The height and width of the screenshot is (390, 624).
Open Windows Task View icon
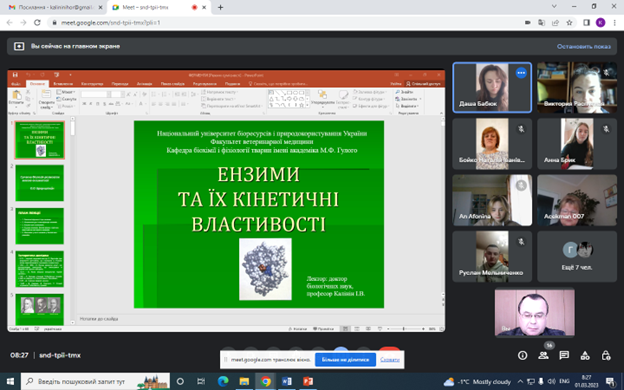(x=201, y=381)
